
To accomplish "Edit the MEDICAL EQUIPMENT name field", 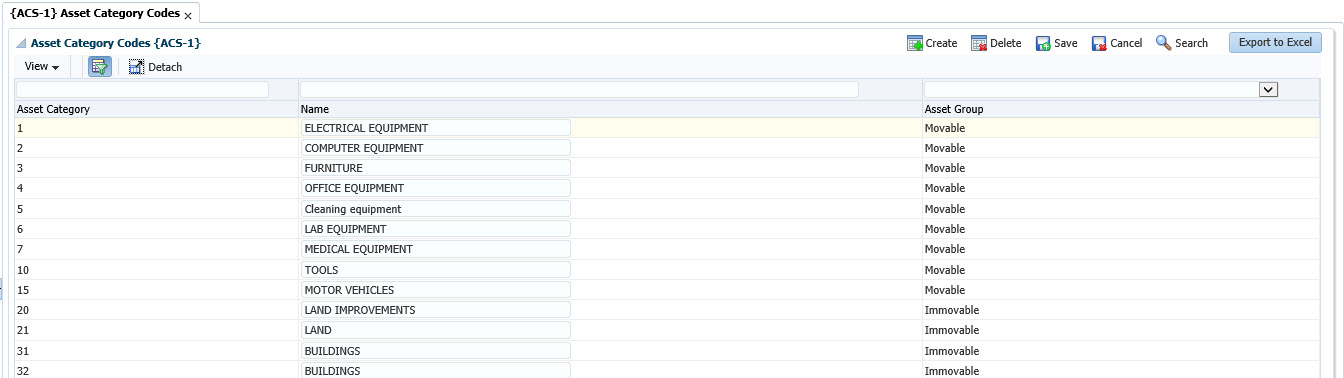I will 435,249.
